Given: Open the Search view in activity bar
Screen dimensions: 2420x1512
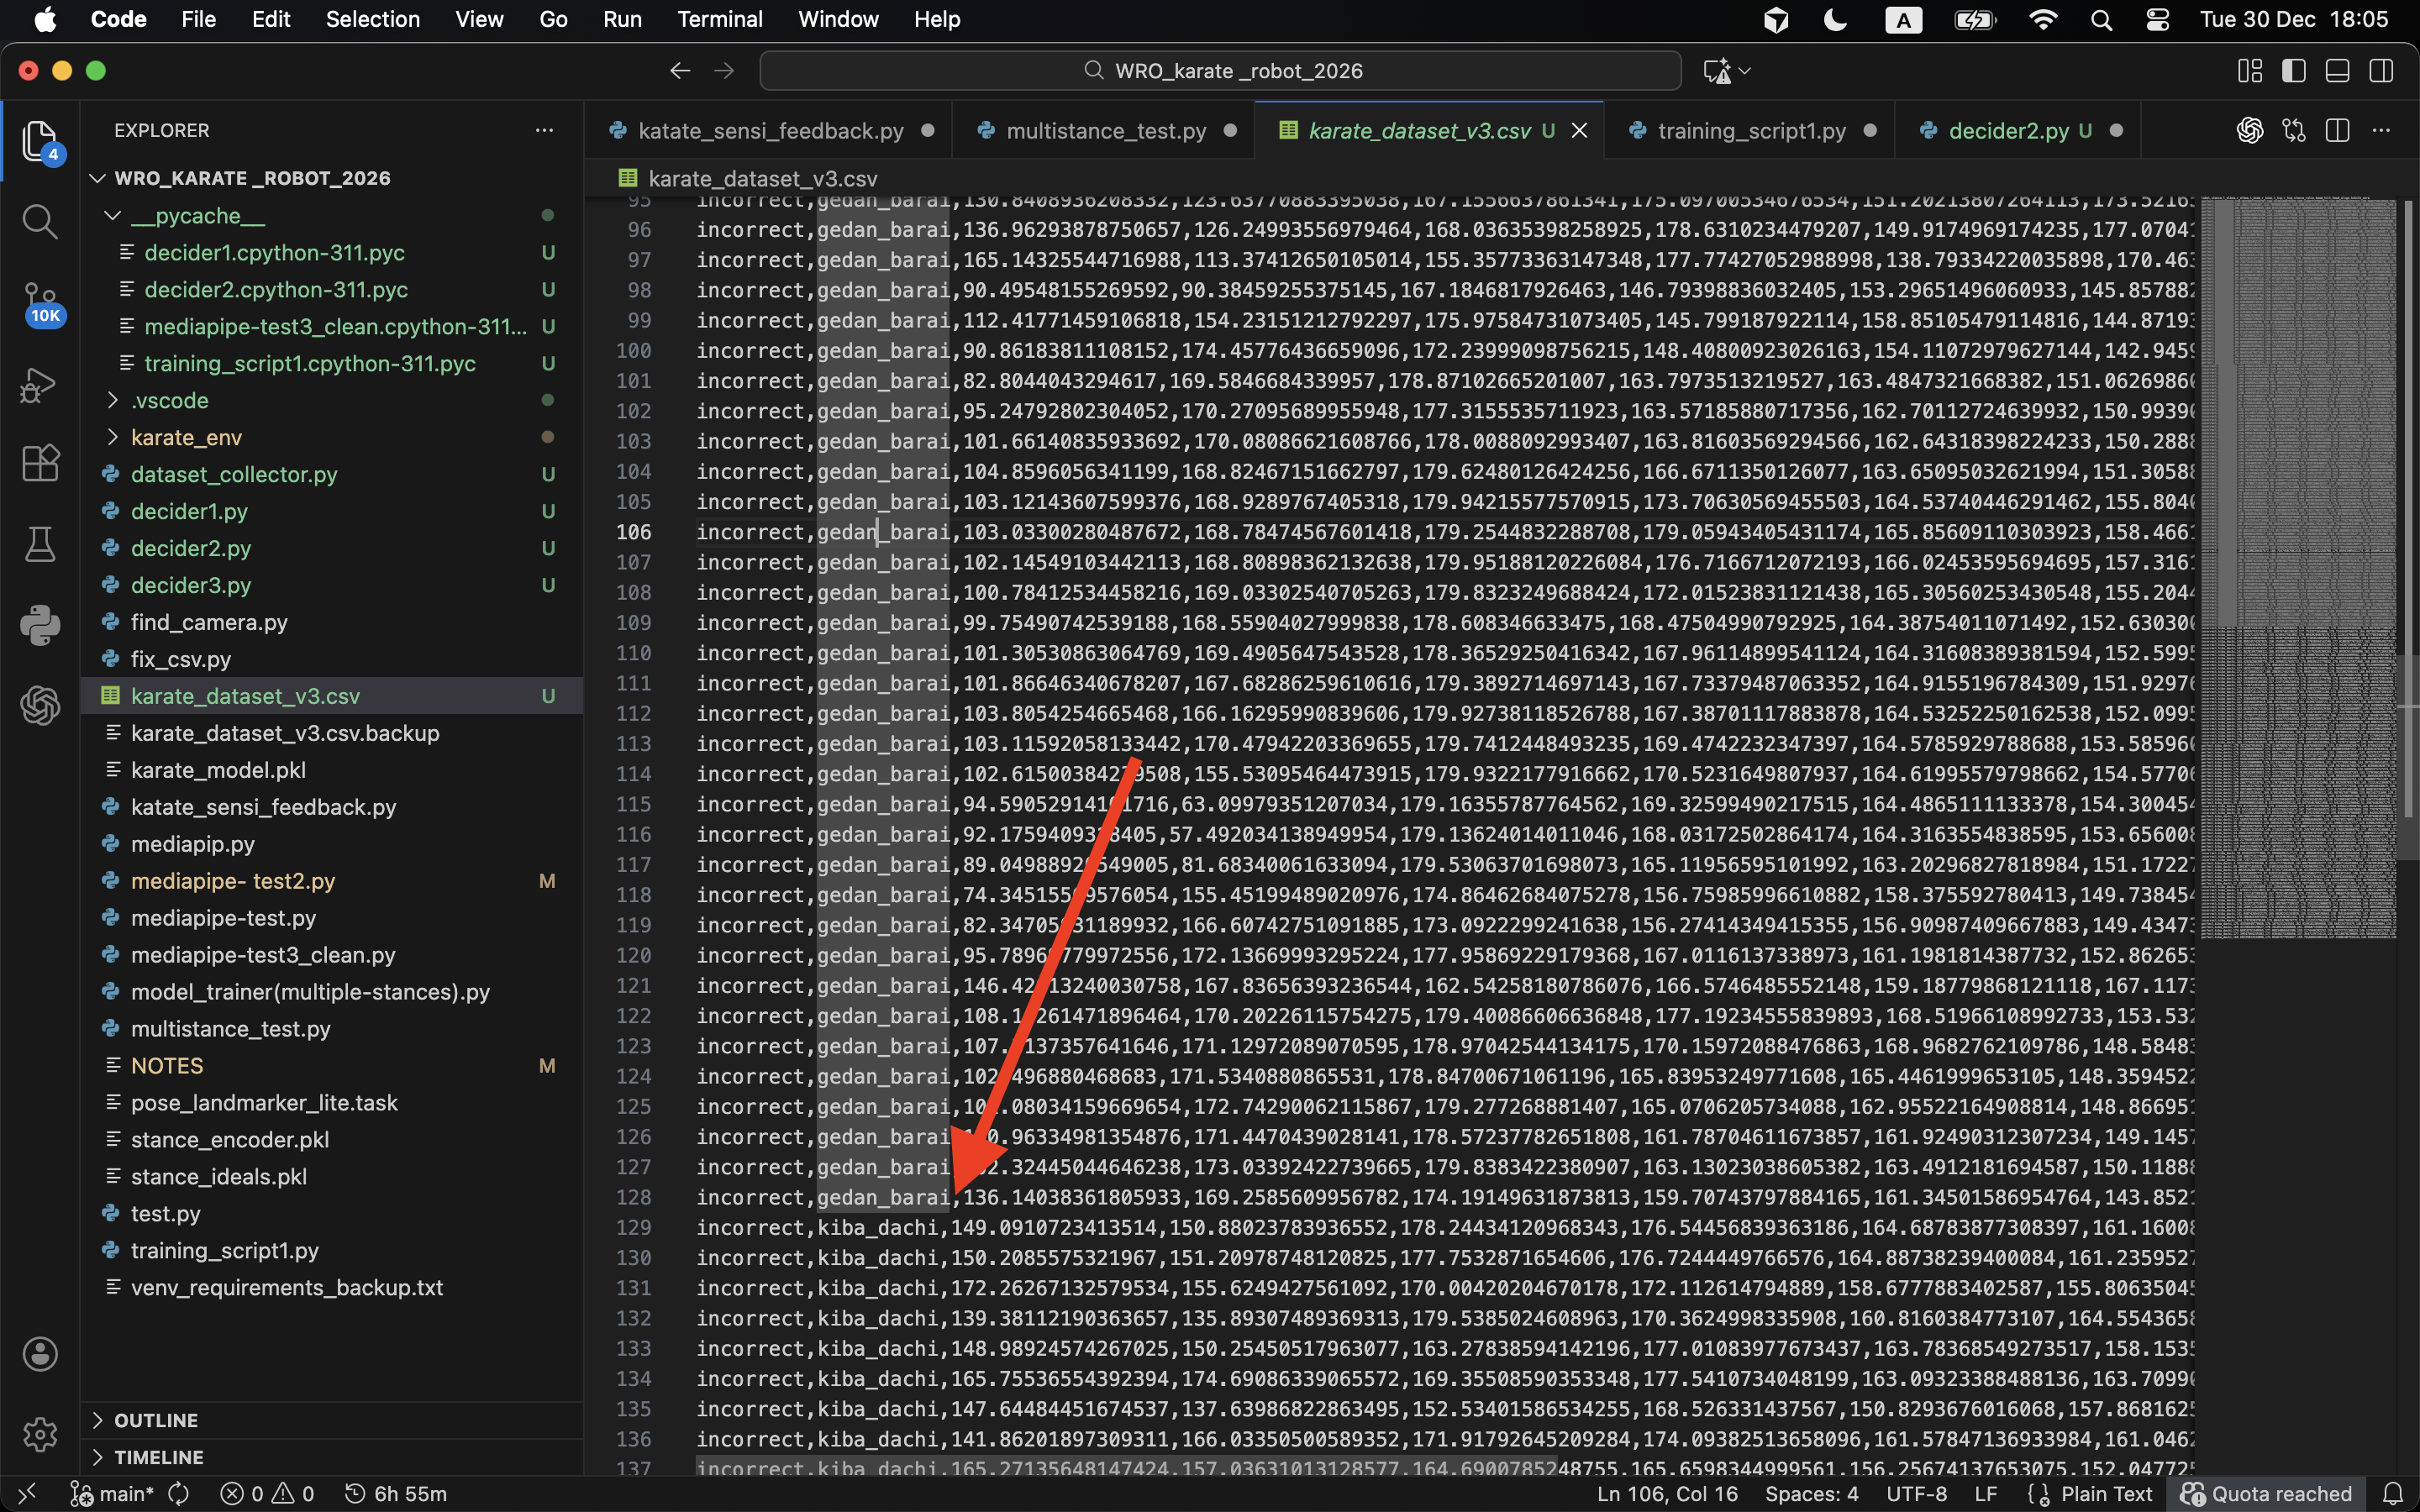Looking at the screenshot, I should [40, 222].
